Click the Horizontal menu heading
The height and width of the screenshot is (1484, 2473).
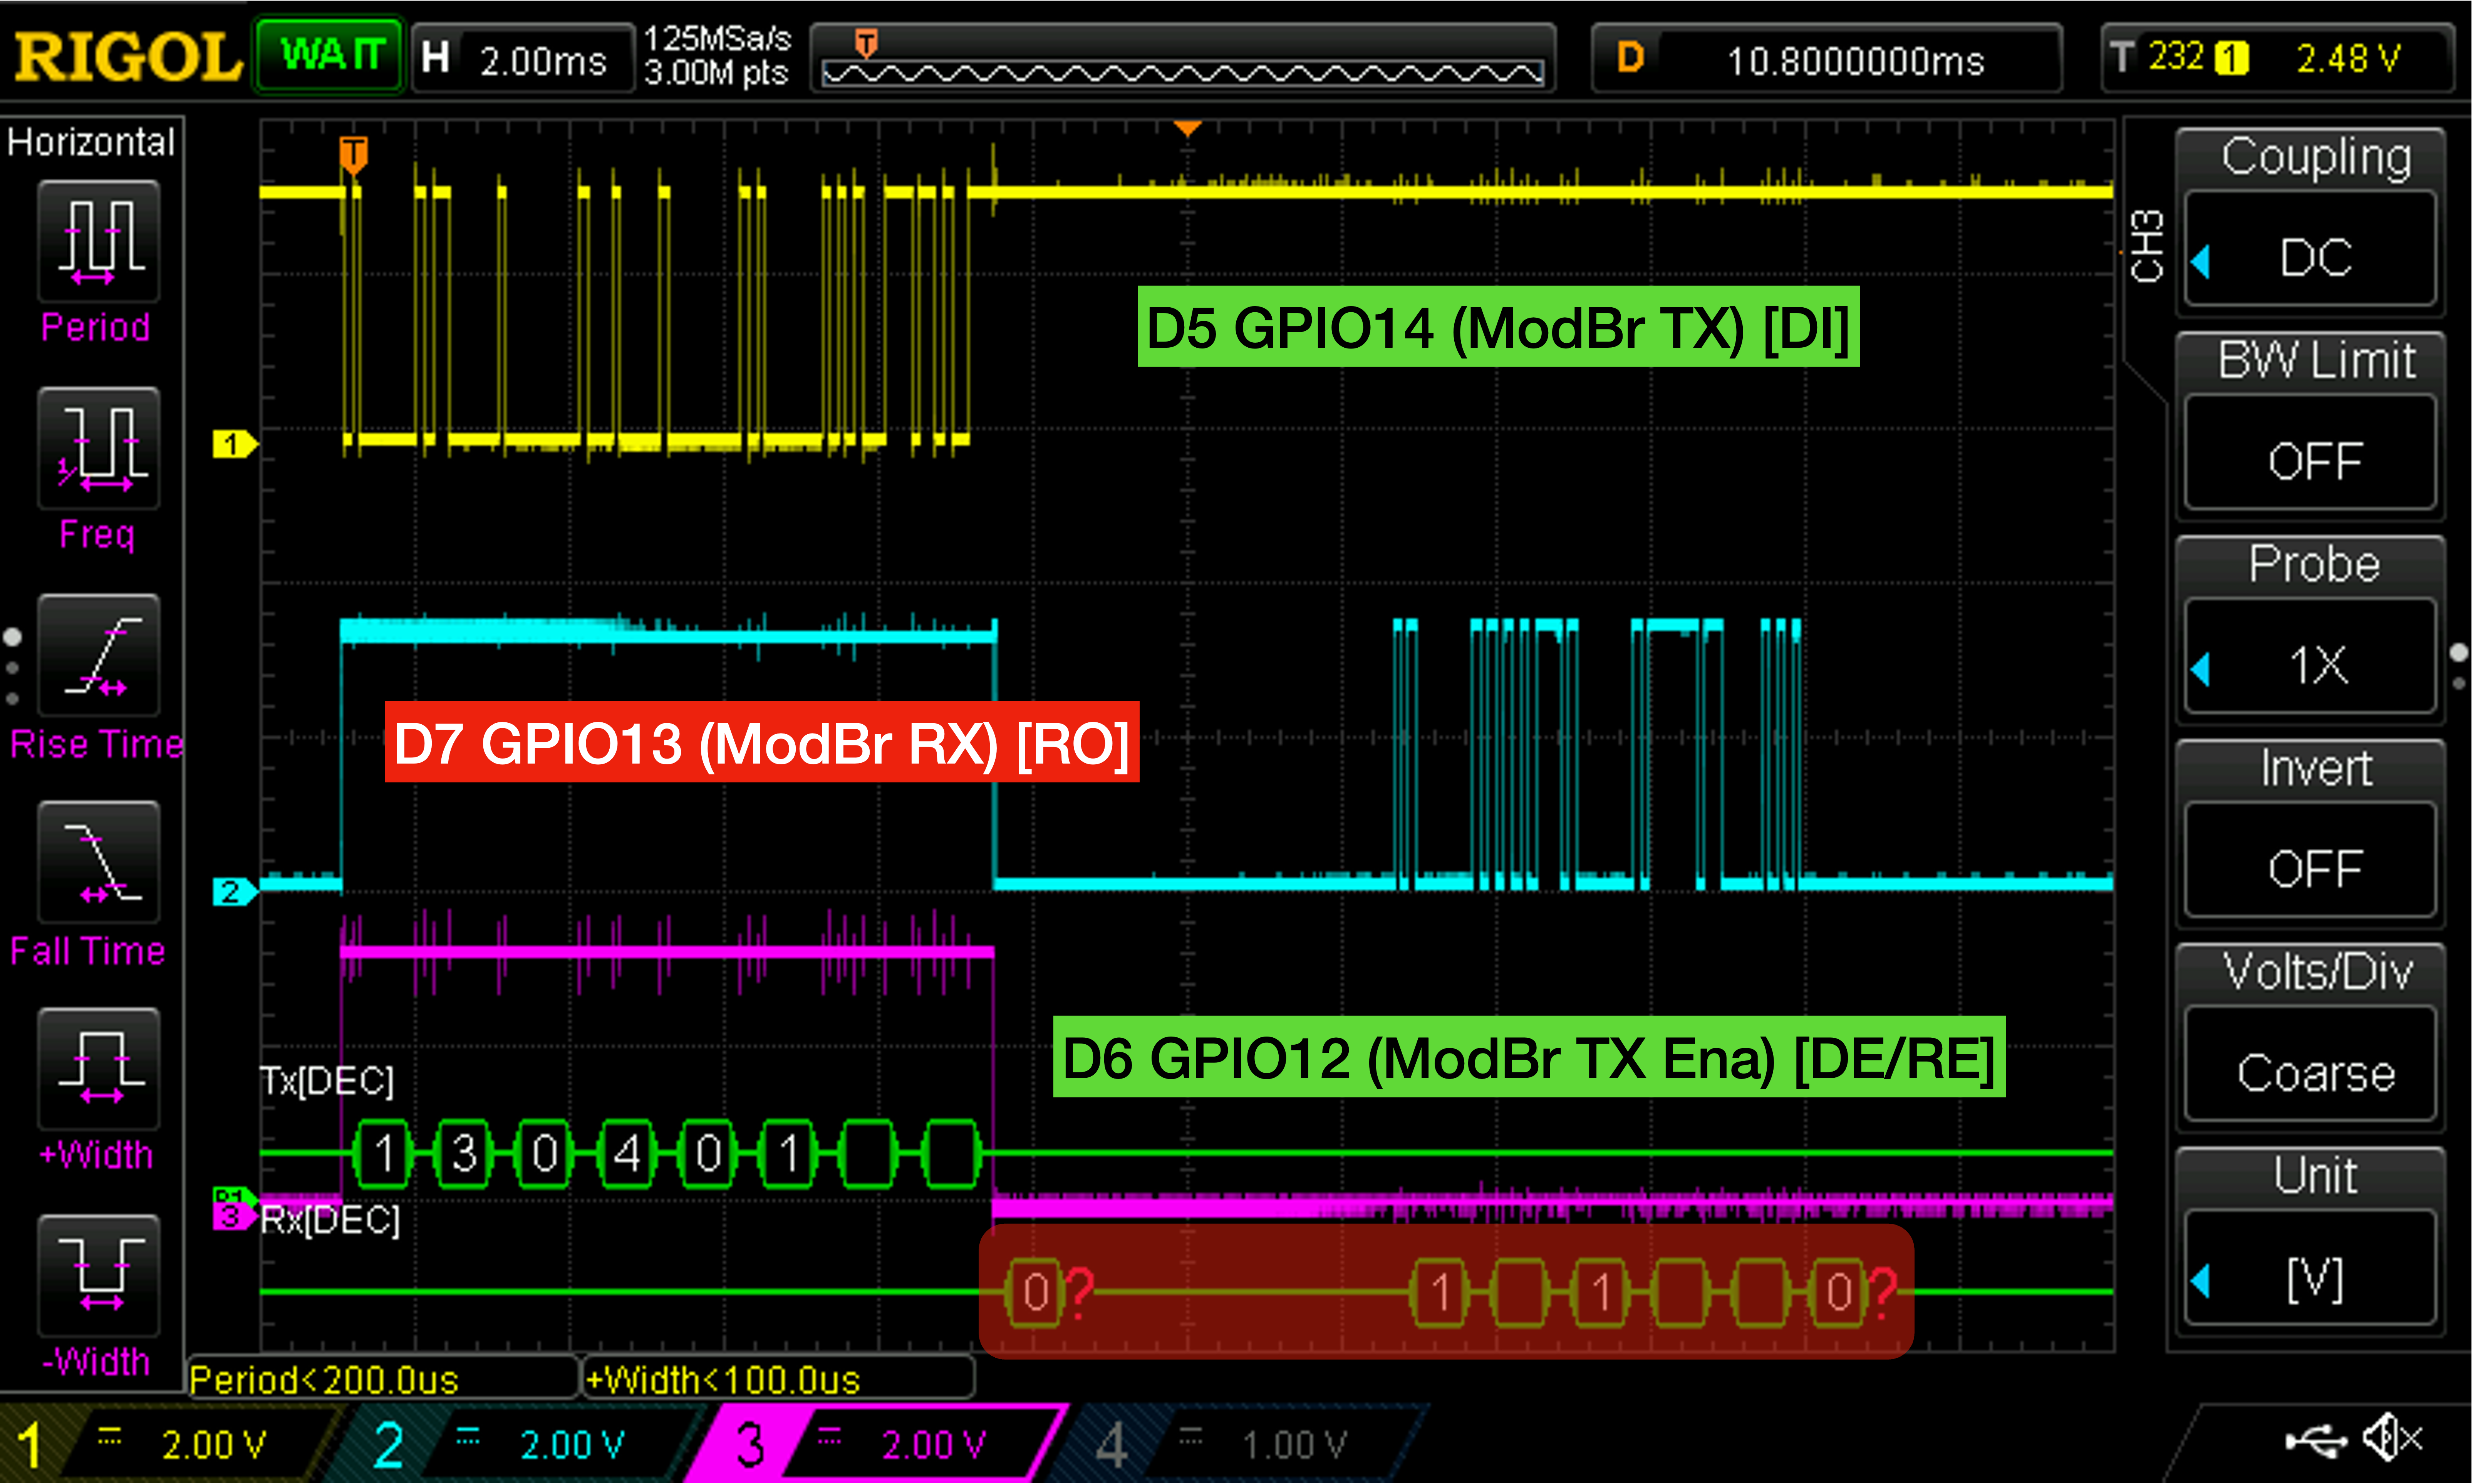[x=91, y=142]
